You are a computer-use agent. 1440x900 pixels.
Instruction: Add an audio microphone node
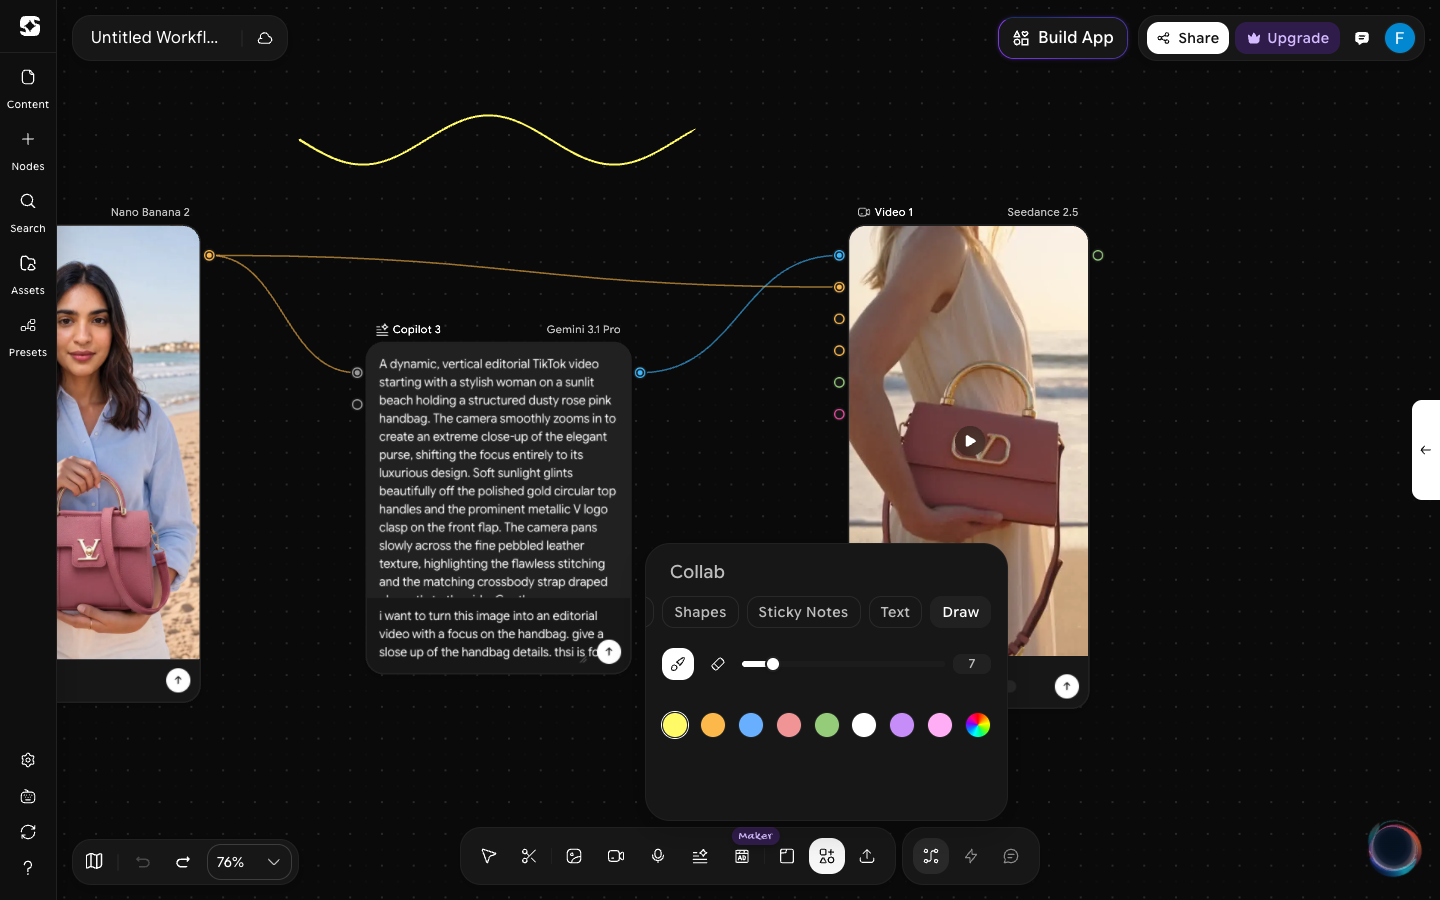(658, 856)
